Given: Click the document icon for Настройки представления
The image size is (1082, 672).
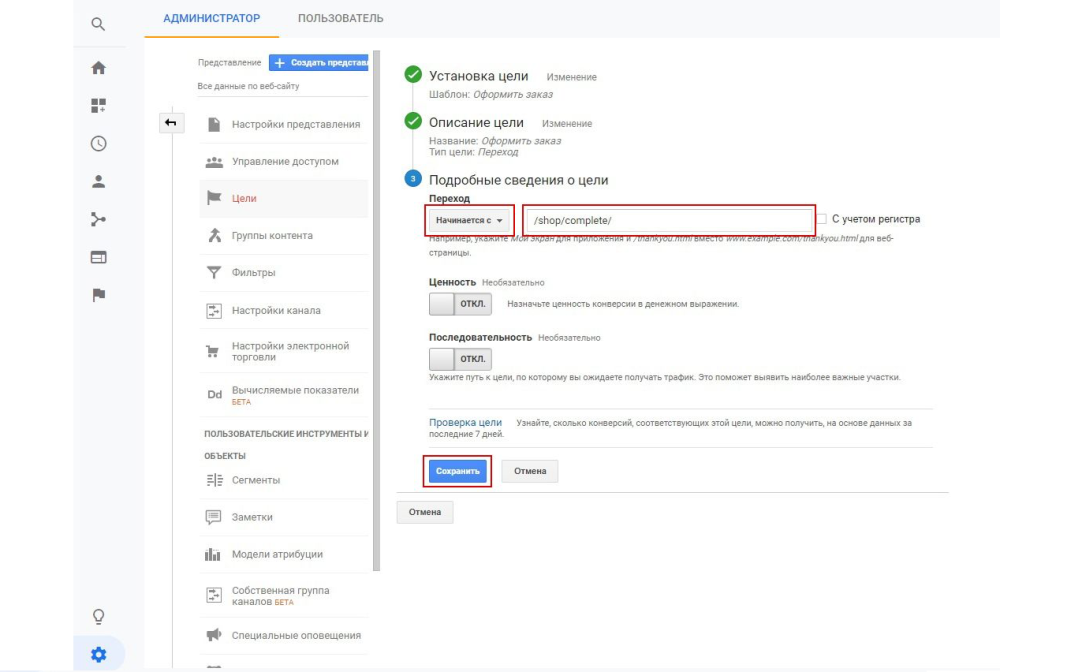Looking at the screenshot, I should (x=214, y=124).
